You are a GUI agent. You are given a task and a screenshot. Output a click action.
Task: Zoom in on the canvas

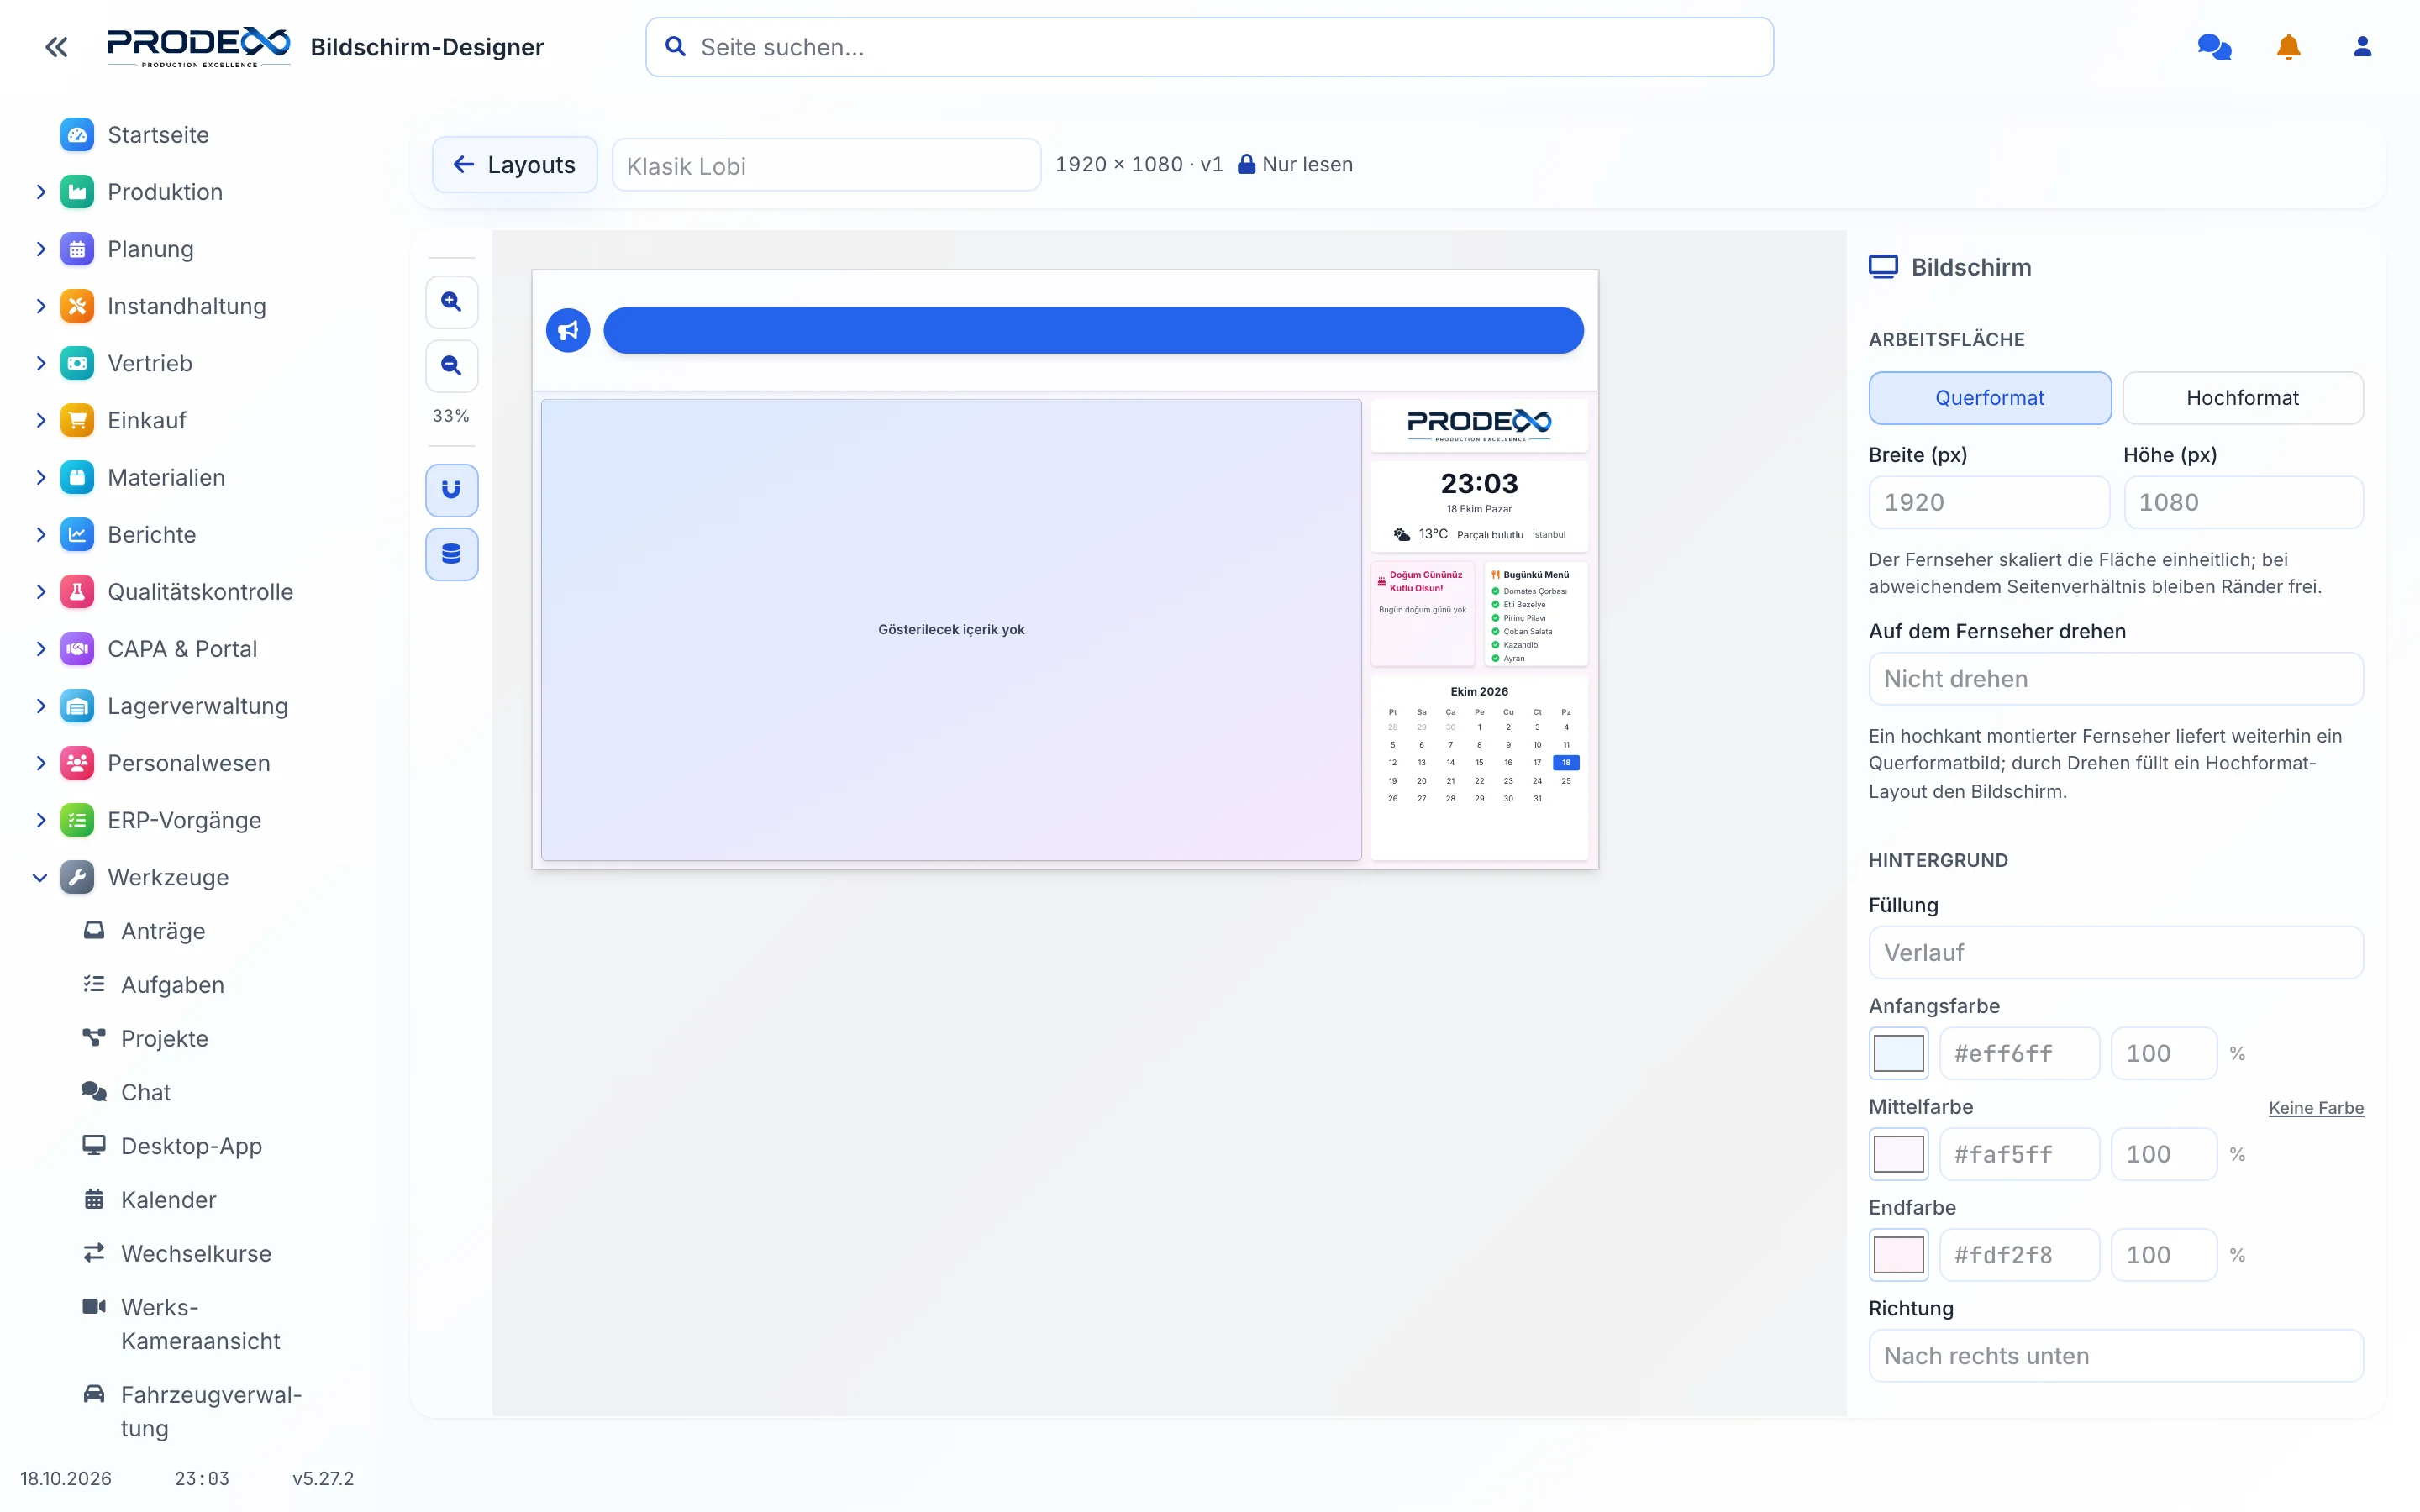[451, 302]
